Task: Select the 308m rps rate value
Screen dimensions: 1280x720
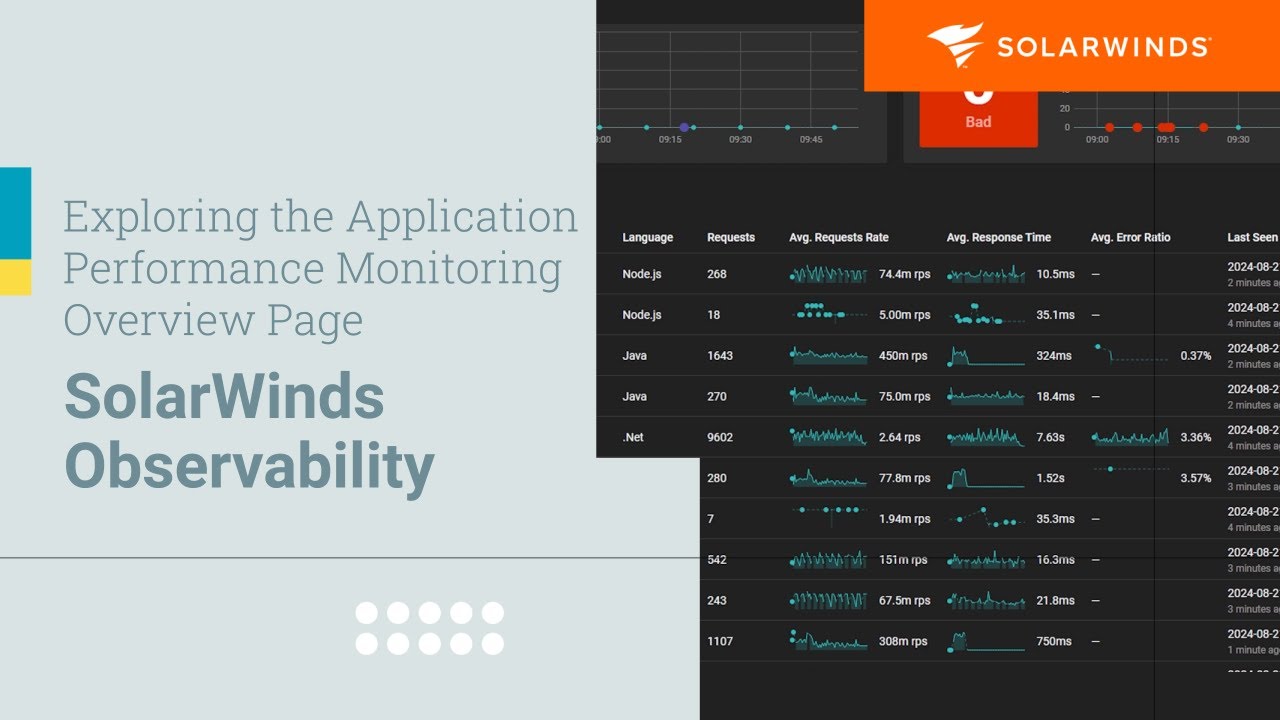Action: 903,642
